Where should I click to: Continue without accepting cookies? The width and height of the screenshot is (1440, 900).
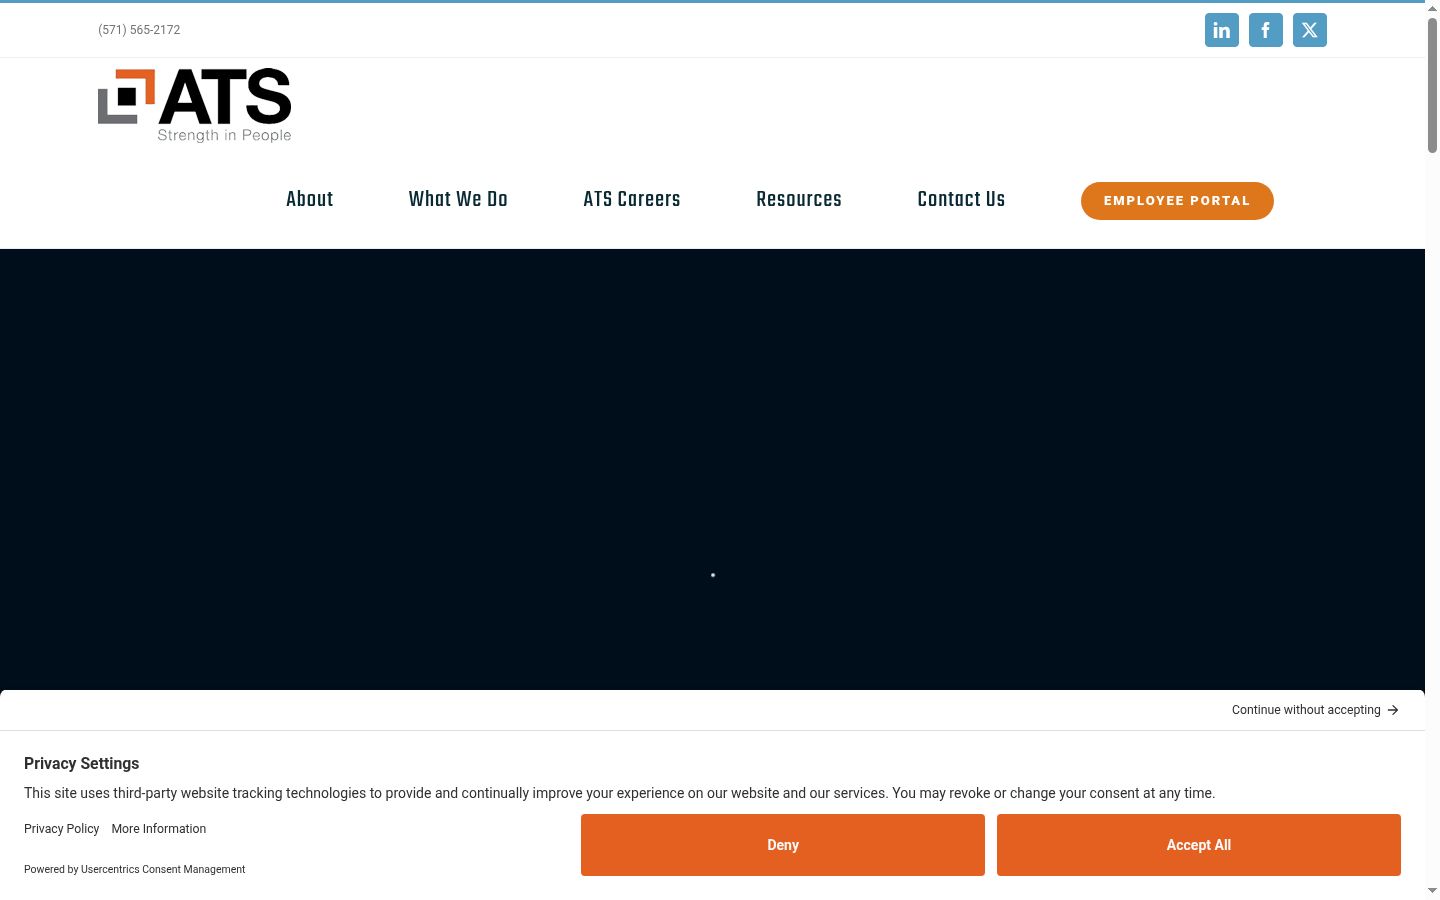point(1315,710)
